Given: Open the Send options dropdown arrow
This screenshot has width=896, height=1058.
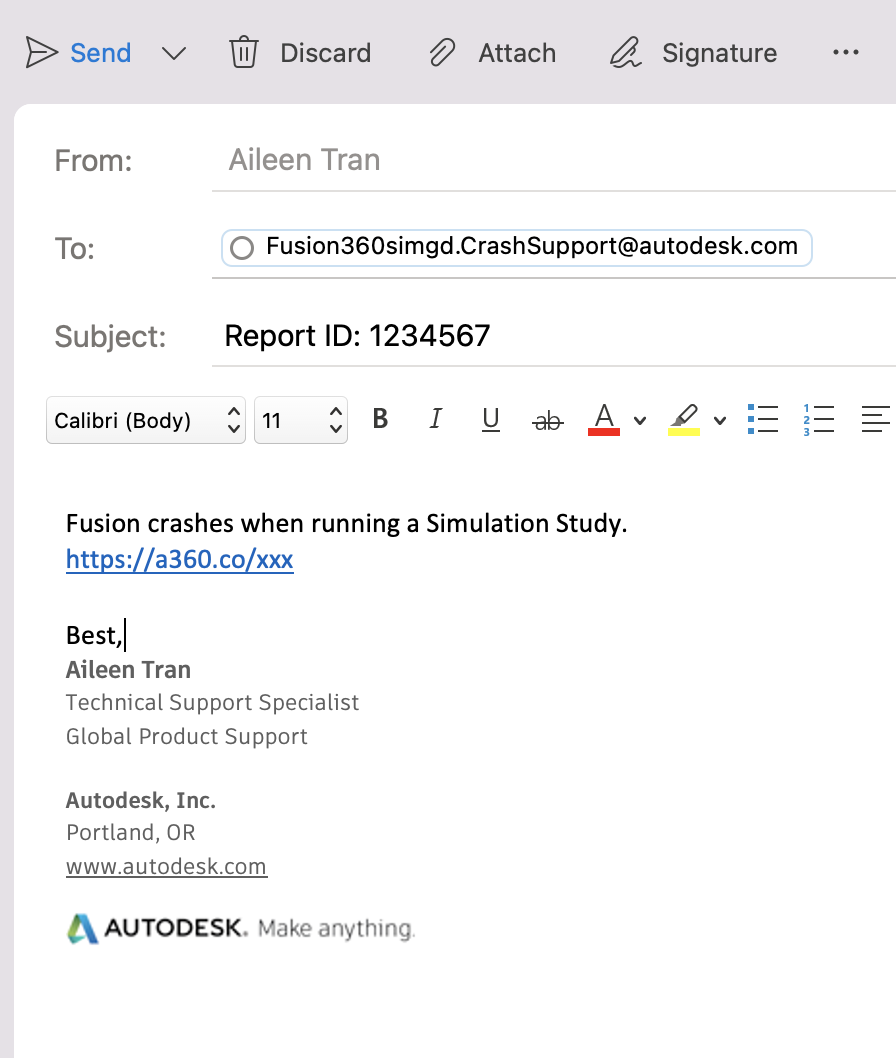Looking at the screenshot, I should [174, 53].
